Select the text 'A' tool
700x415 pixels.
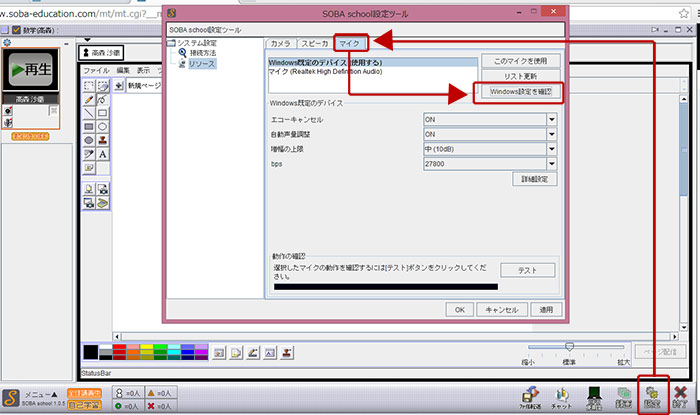click(x=103, y=154)
